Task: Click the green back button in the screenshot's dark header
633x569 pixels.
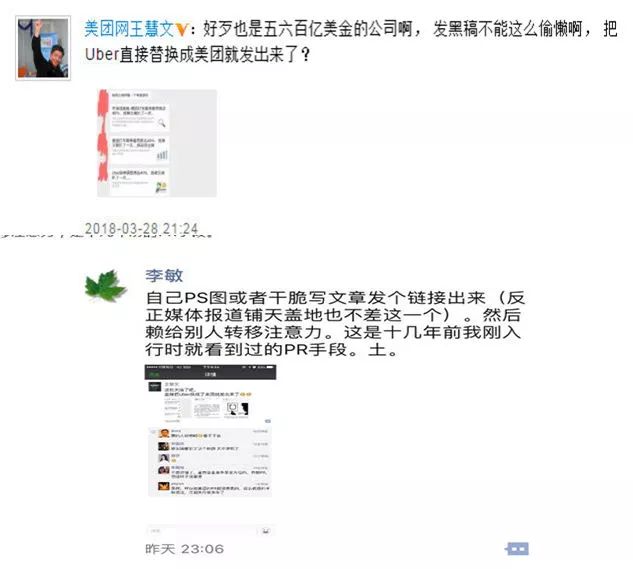Action: (x=154, y=375)
